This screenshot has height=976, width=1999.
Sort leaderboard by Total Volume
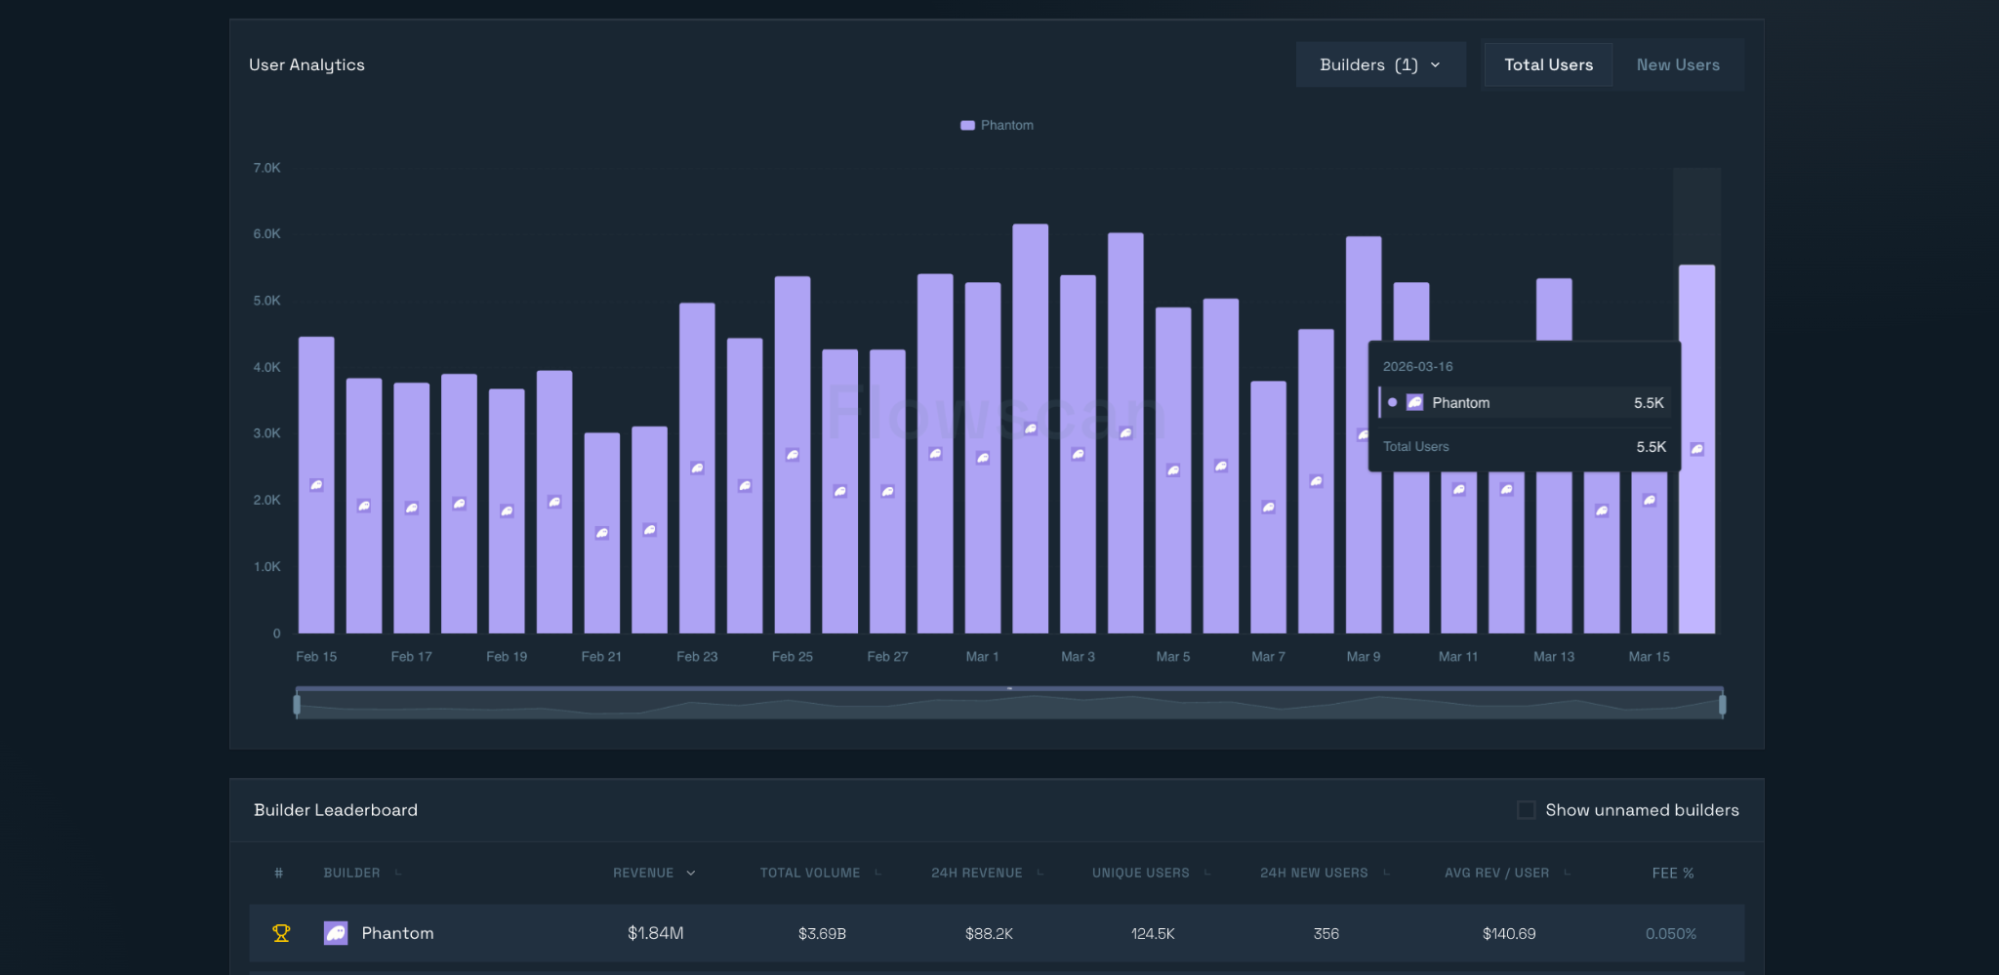pos(809,873)
